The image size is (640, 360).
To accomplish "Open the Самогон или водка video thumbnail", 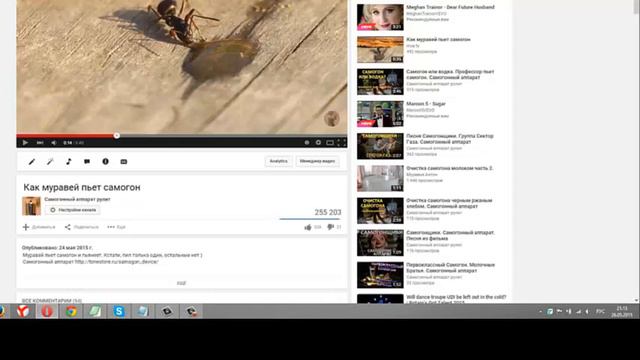I will pos(380,82).
